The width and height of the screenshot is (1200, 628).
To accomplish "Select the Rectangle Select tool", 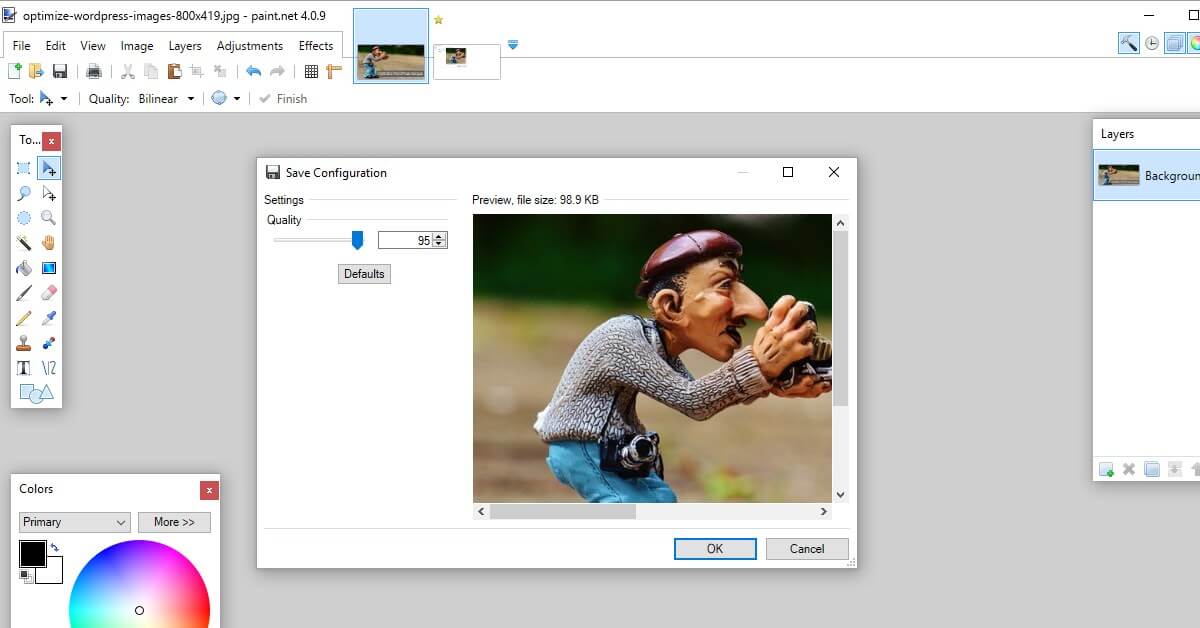I will point(24,168).
